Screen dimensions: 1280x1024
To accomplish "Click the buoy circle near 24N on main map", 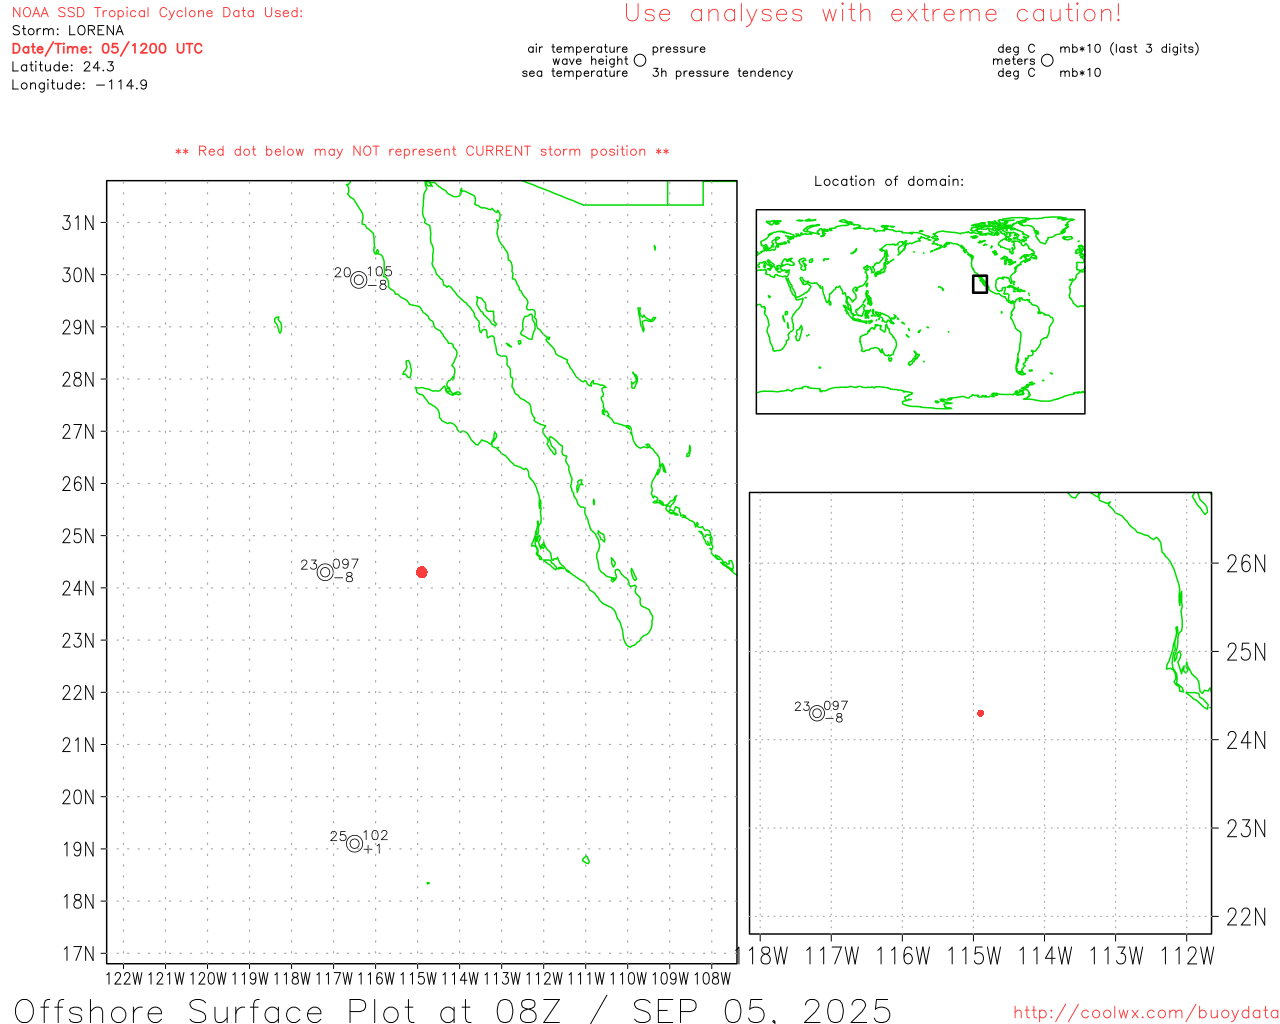I will click(x=325, y=572).
